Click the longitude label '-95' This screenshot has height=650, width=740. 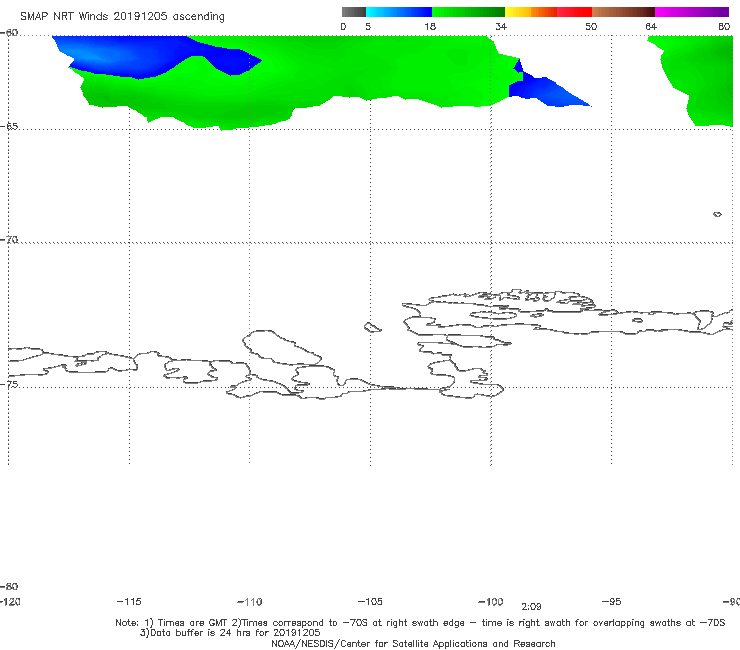coord(611,601)
